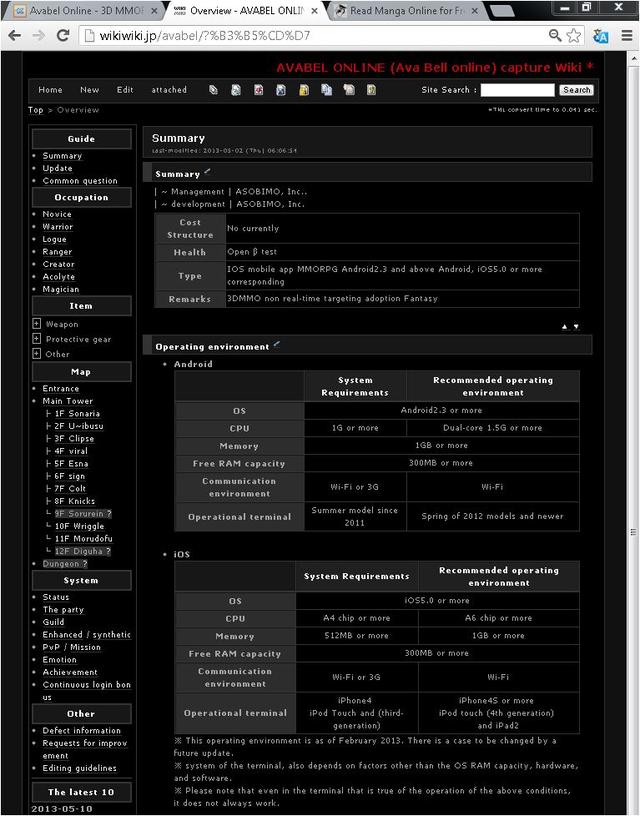This screenshot has height=816, width=640.
Task: Reload the page with the refresh icon
Action: [63, 35]
